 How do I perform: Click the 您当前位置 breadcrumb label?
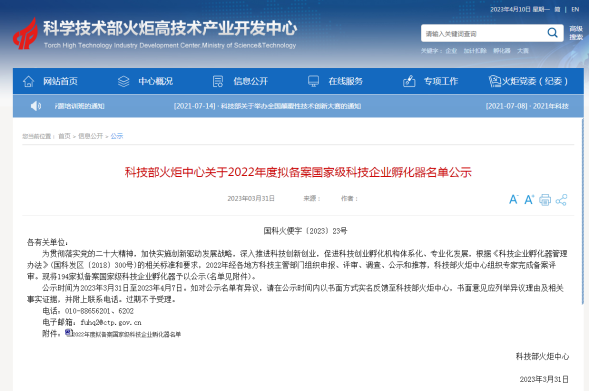pos(38,136)
